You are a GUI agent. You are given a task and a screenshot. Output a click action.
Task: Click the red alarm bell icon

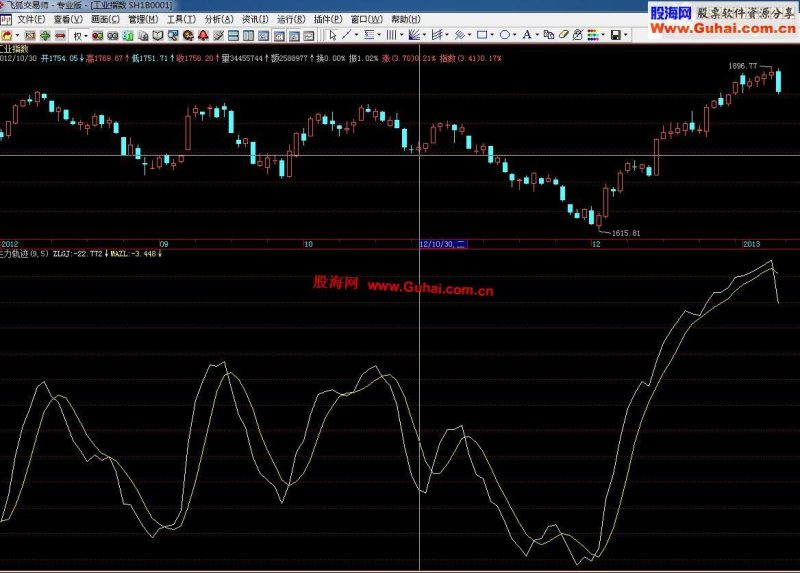click(x=203, y=35)
